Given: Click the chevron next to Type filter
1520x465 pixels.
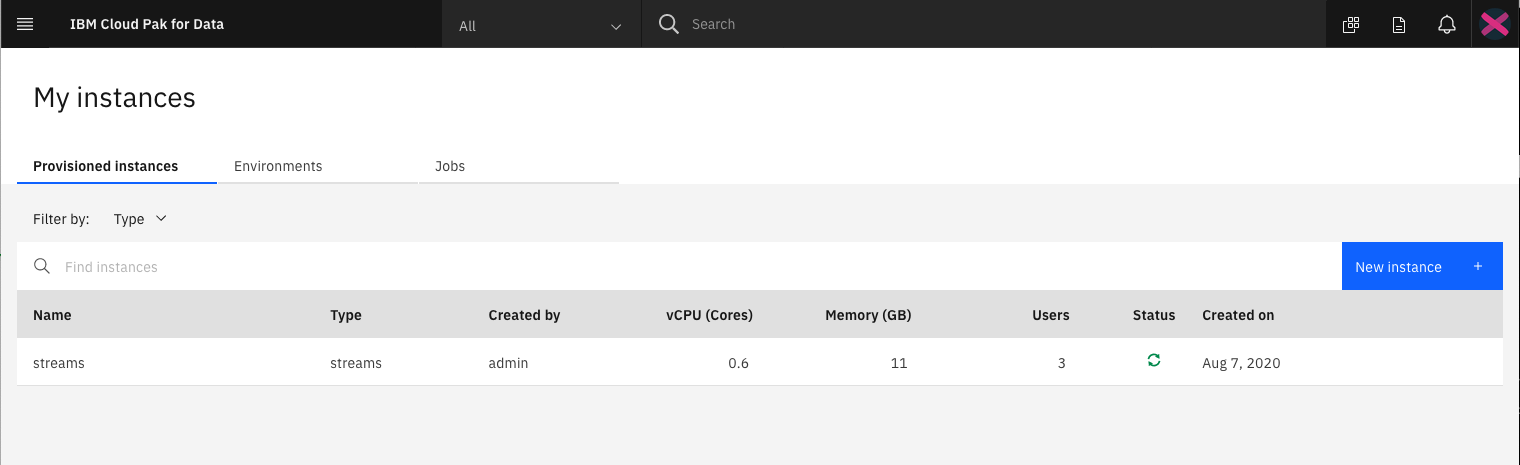Looking at the screenshot, I should (161, 219).
